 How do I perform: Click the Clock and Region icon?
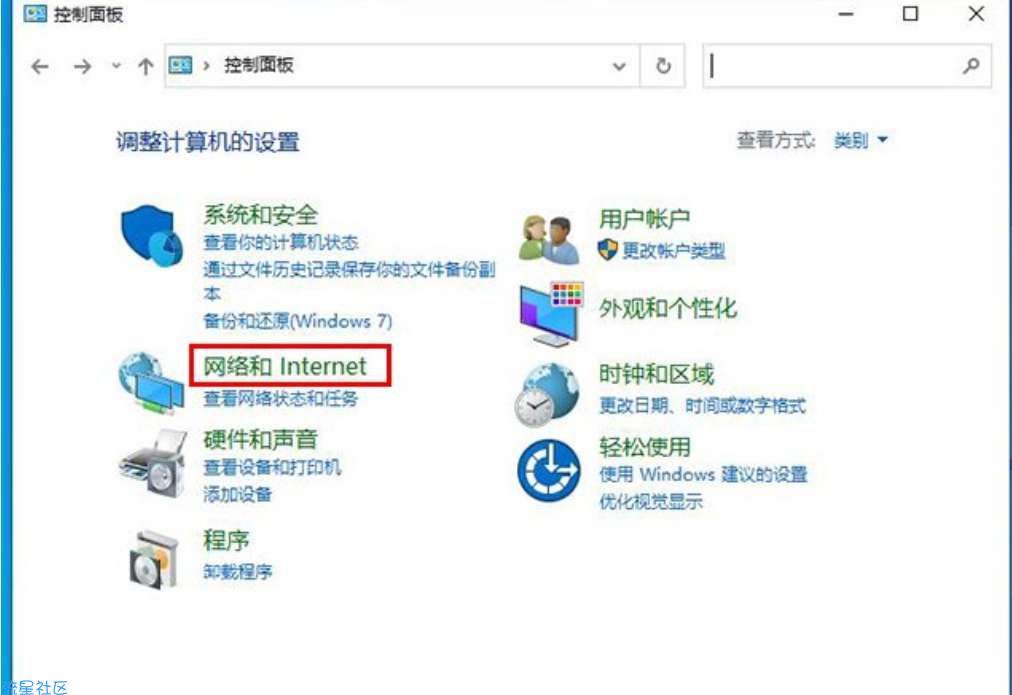[547, 393]
